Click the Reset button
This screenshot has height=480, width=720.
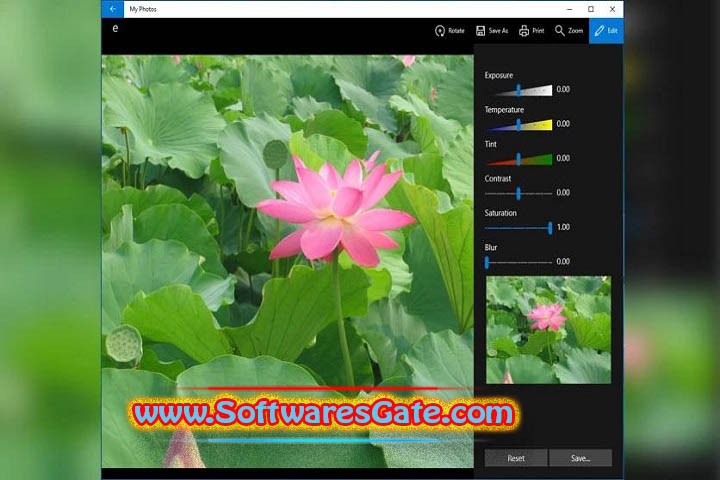516,458
